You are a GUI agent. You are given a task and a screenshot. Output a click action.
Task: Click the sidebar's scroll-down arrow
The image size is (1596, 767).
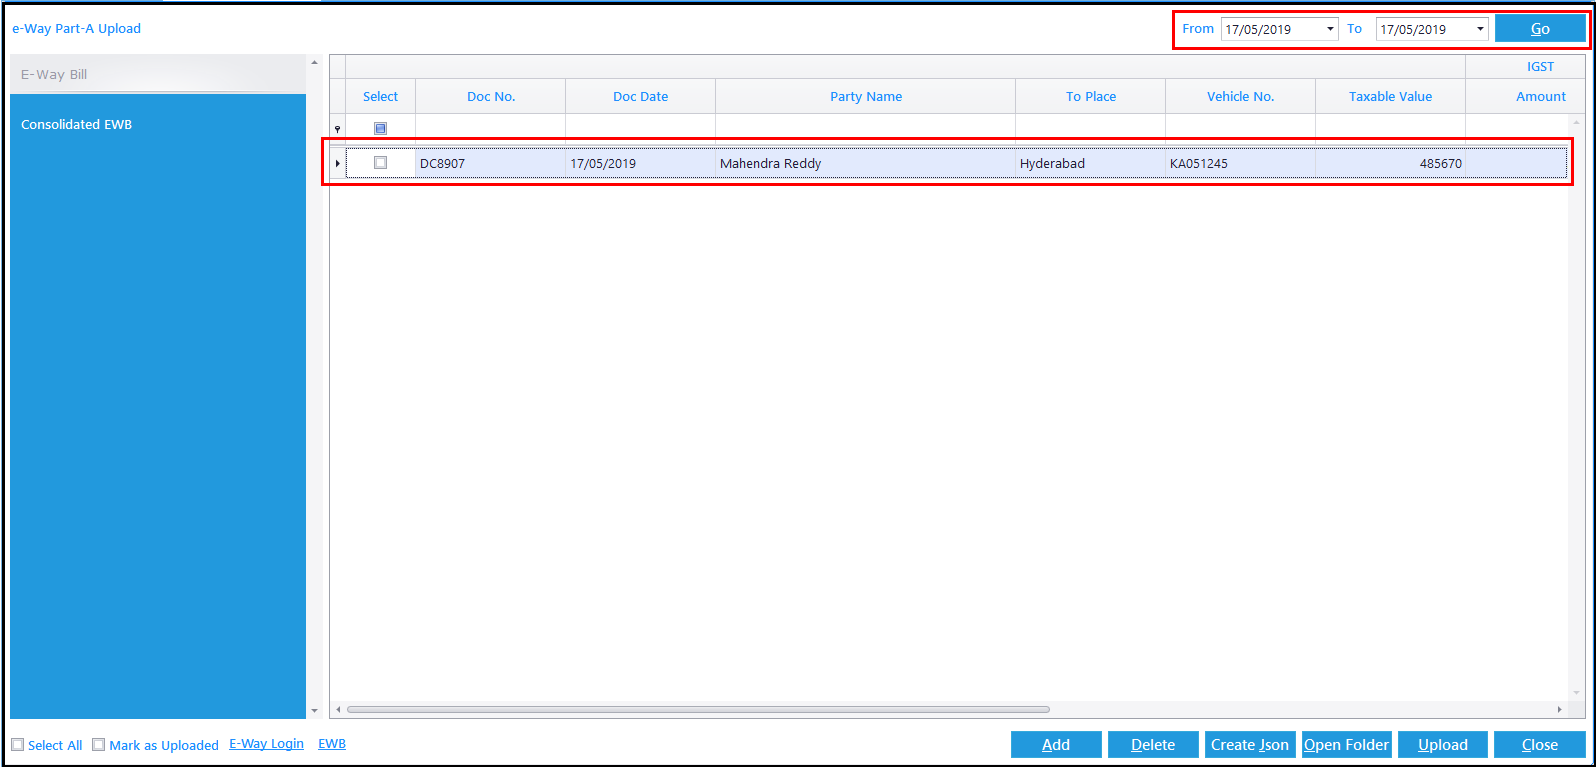(314, 711)
